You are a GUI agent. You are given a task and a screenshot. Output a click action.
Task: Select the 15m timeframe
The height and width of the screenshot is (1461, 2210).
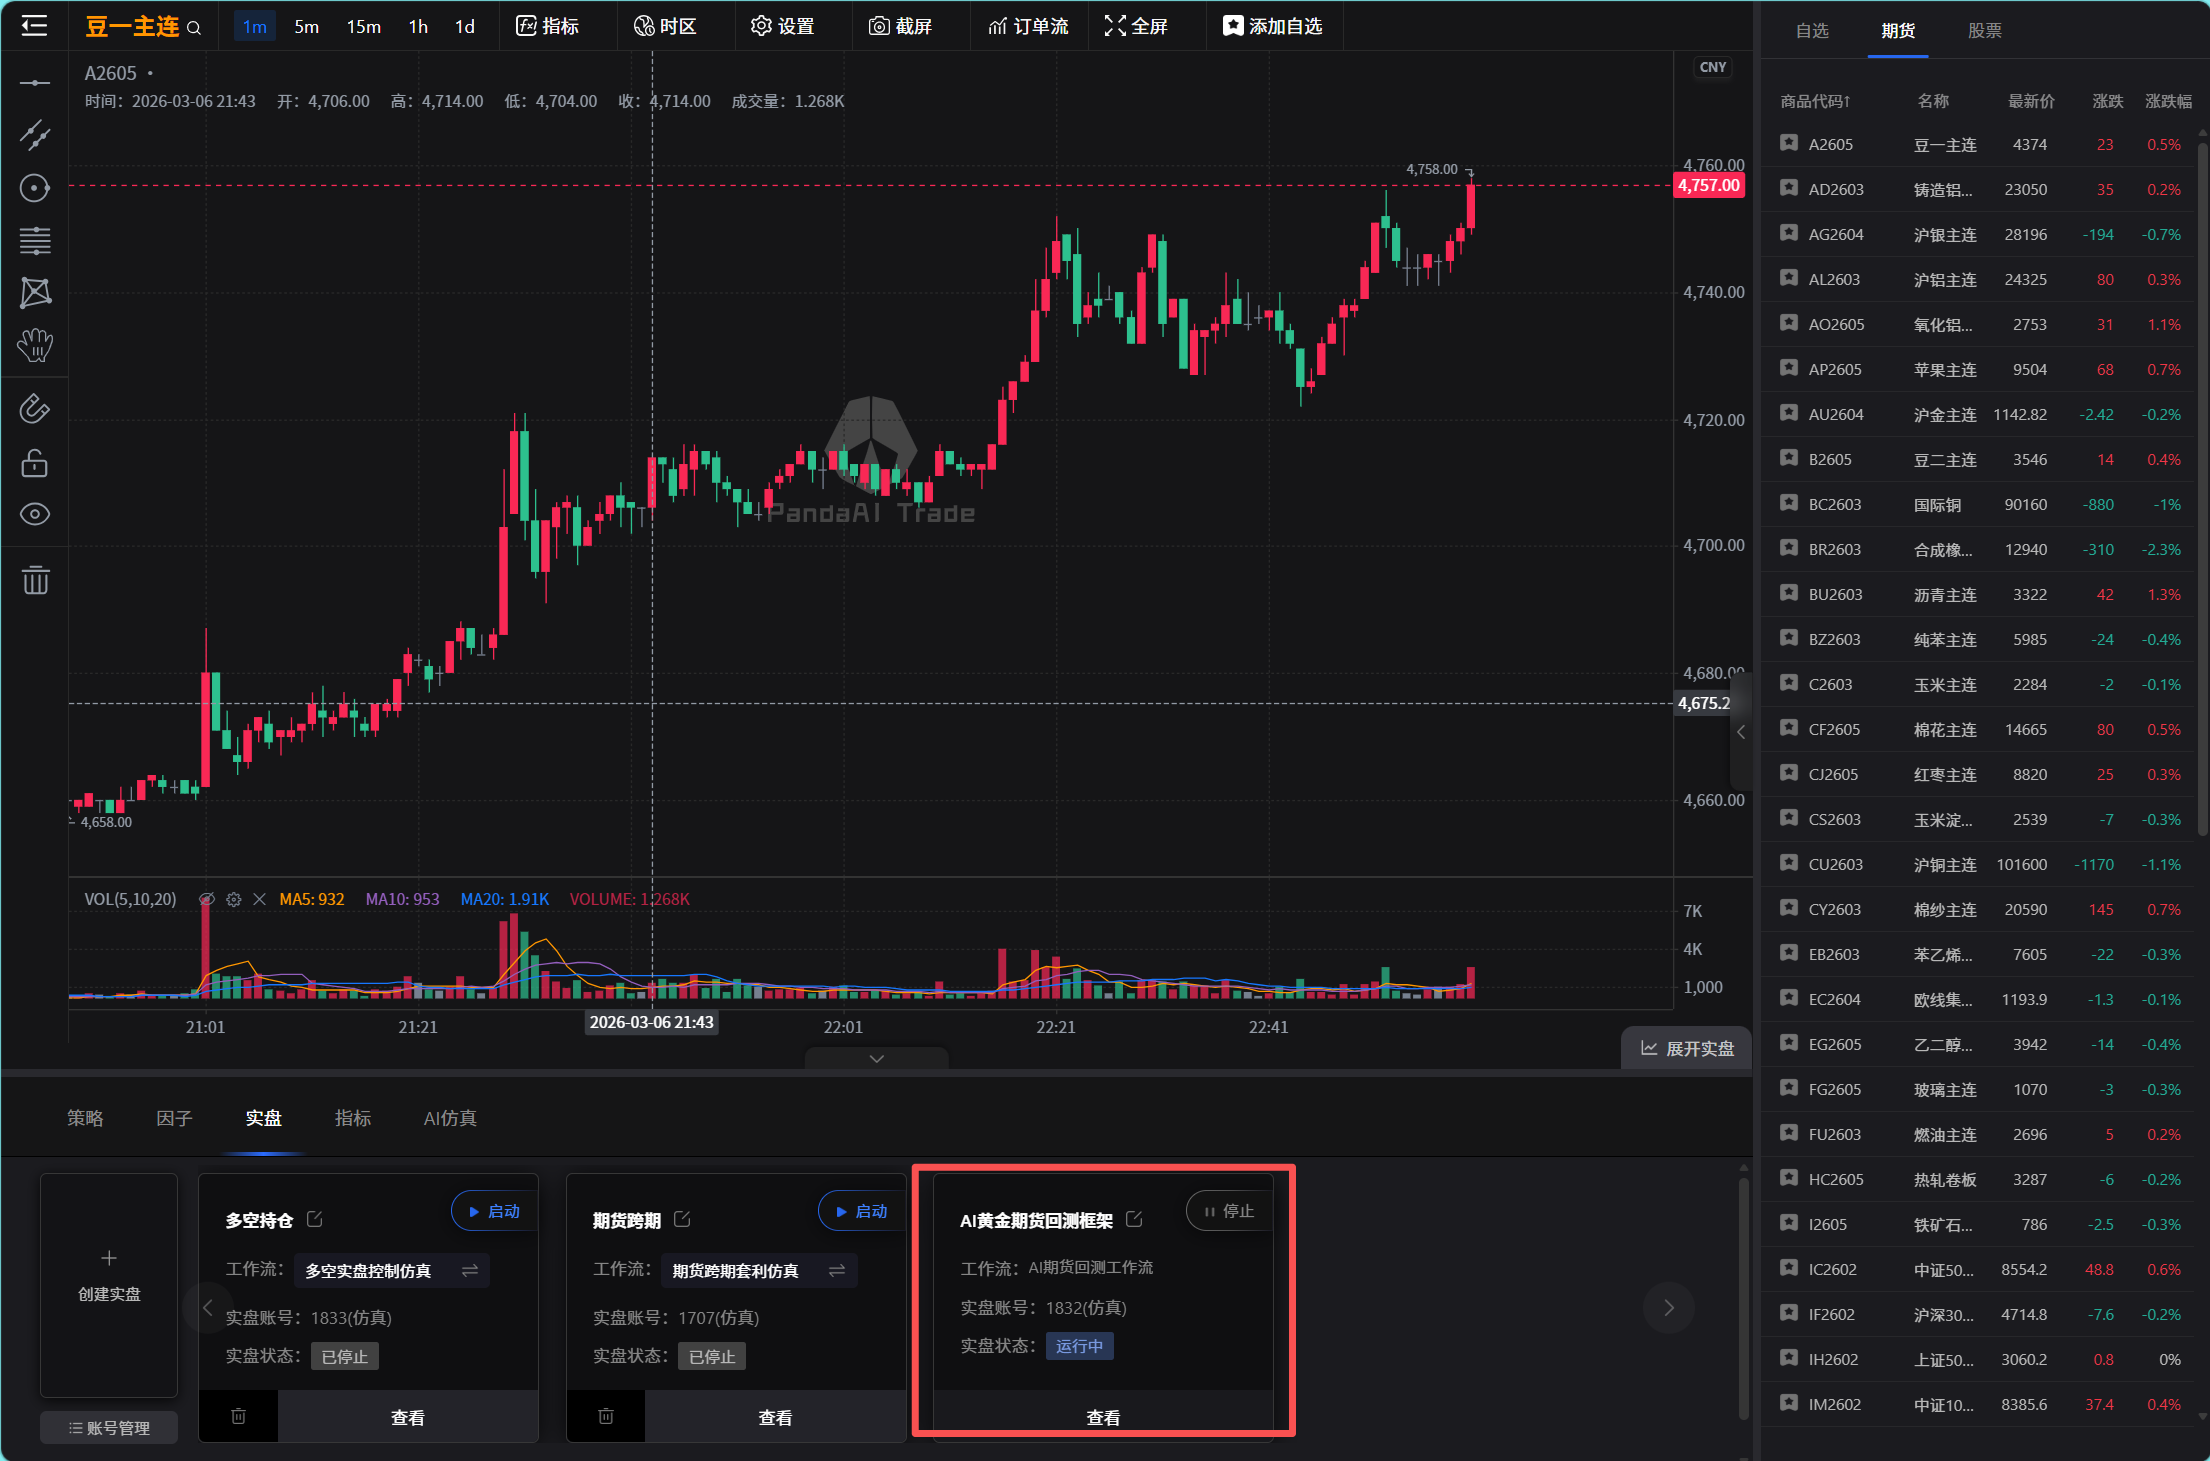pyautogui.click(x=363, y=27)
